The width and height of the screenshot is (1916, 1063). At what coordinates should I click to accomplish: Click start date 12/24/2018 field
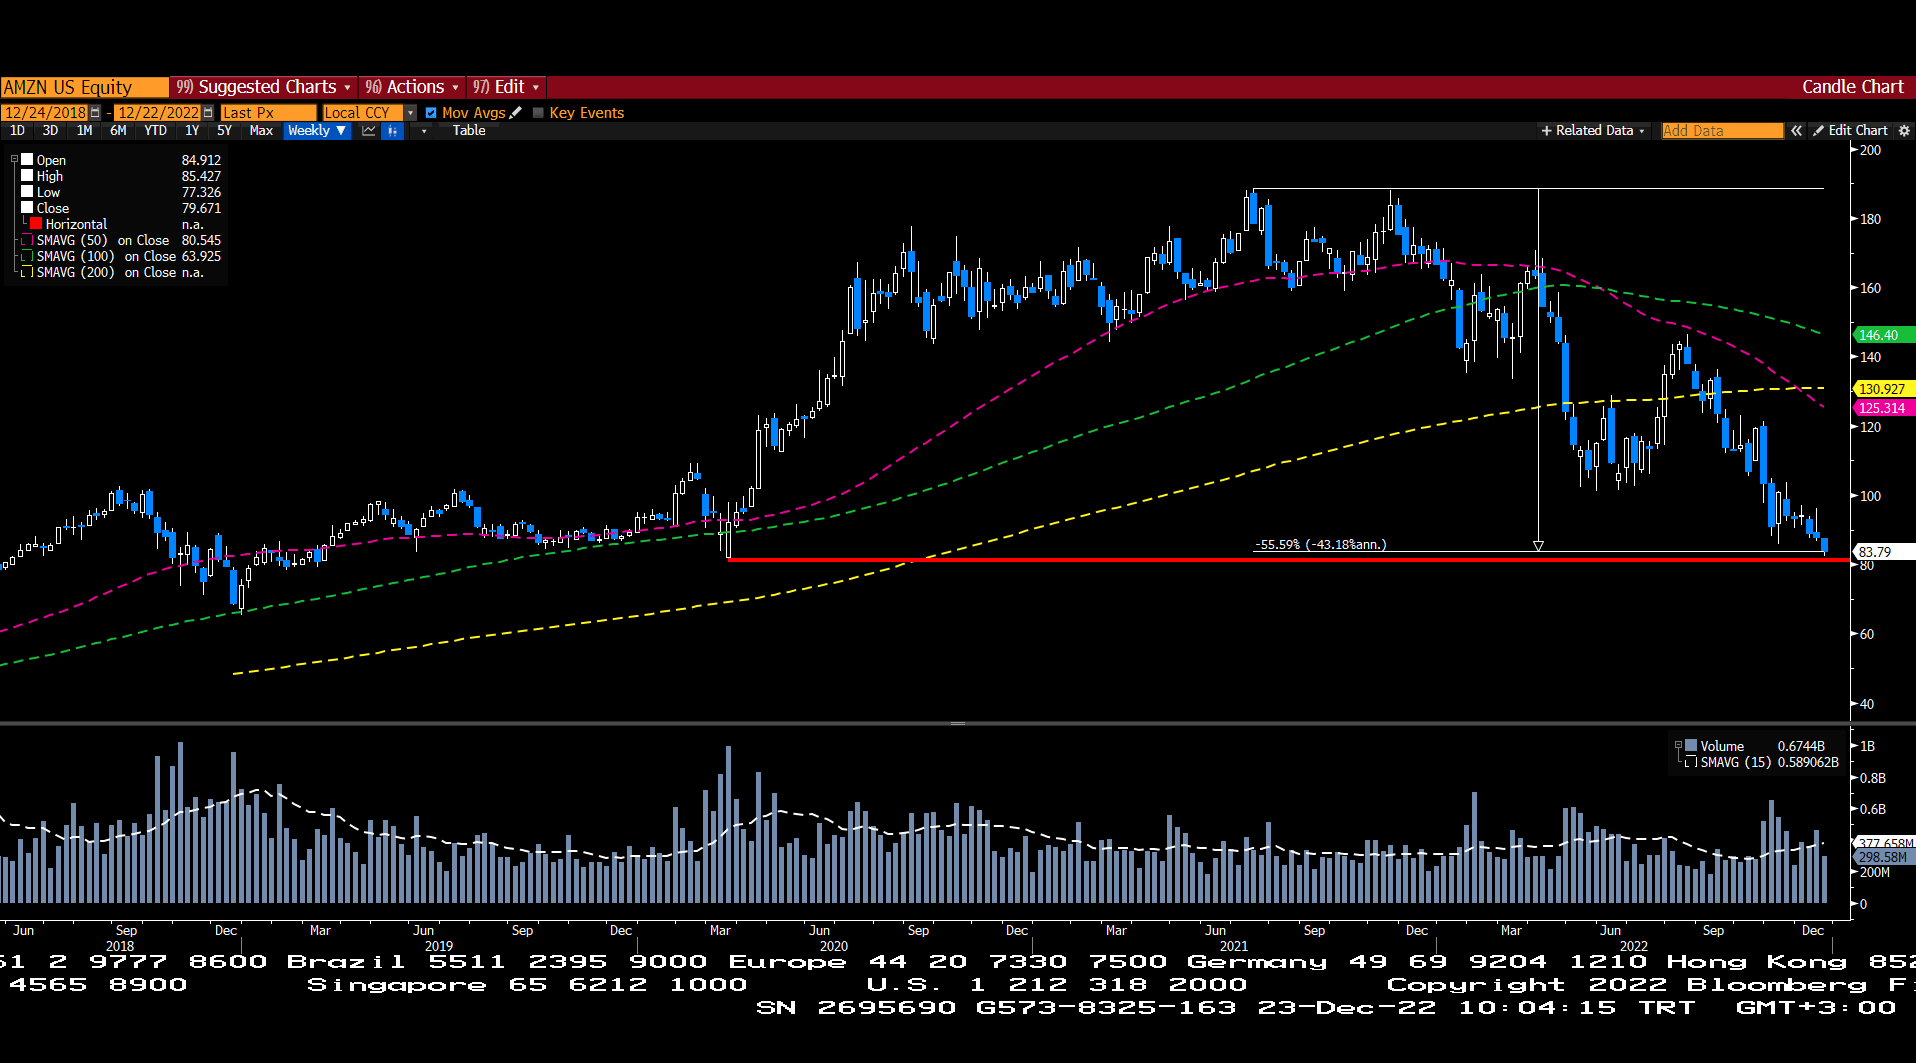45,113
